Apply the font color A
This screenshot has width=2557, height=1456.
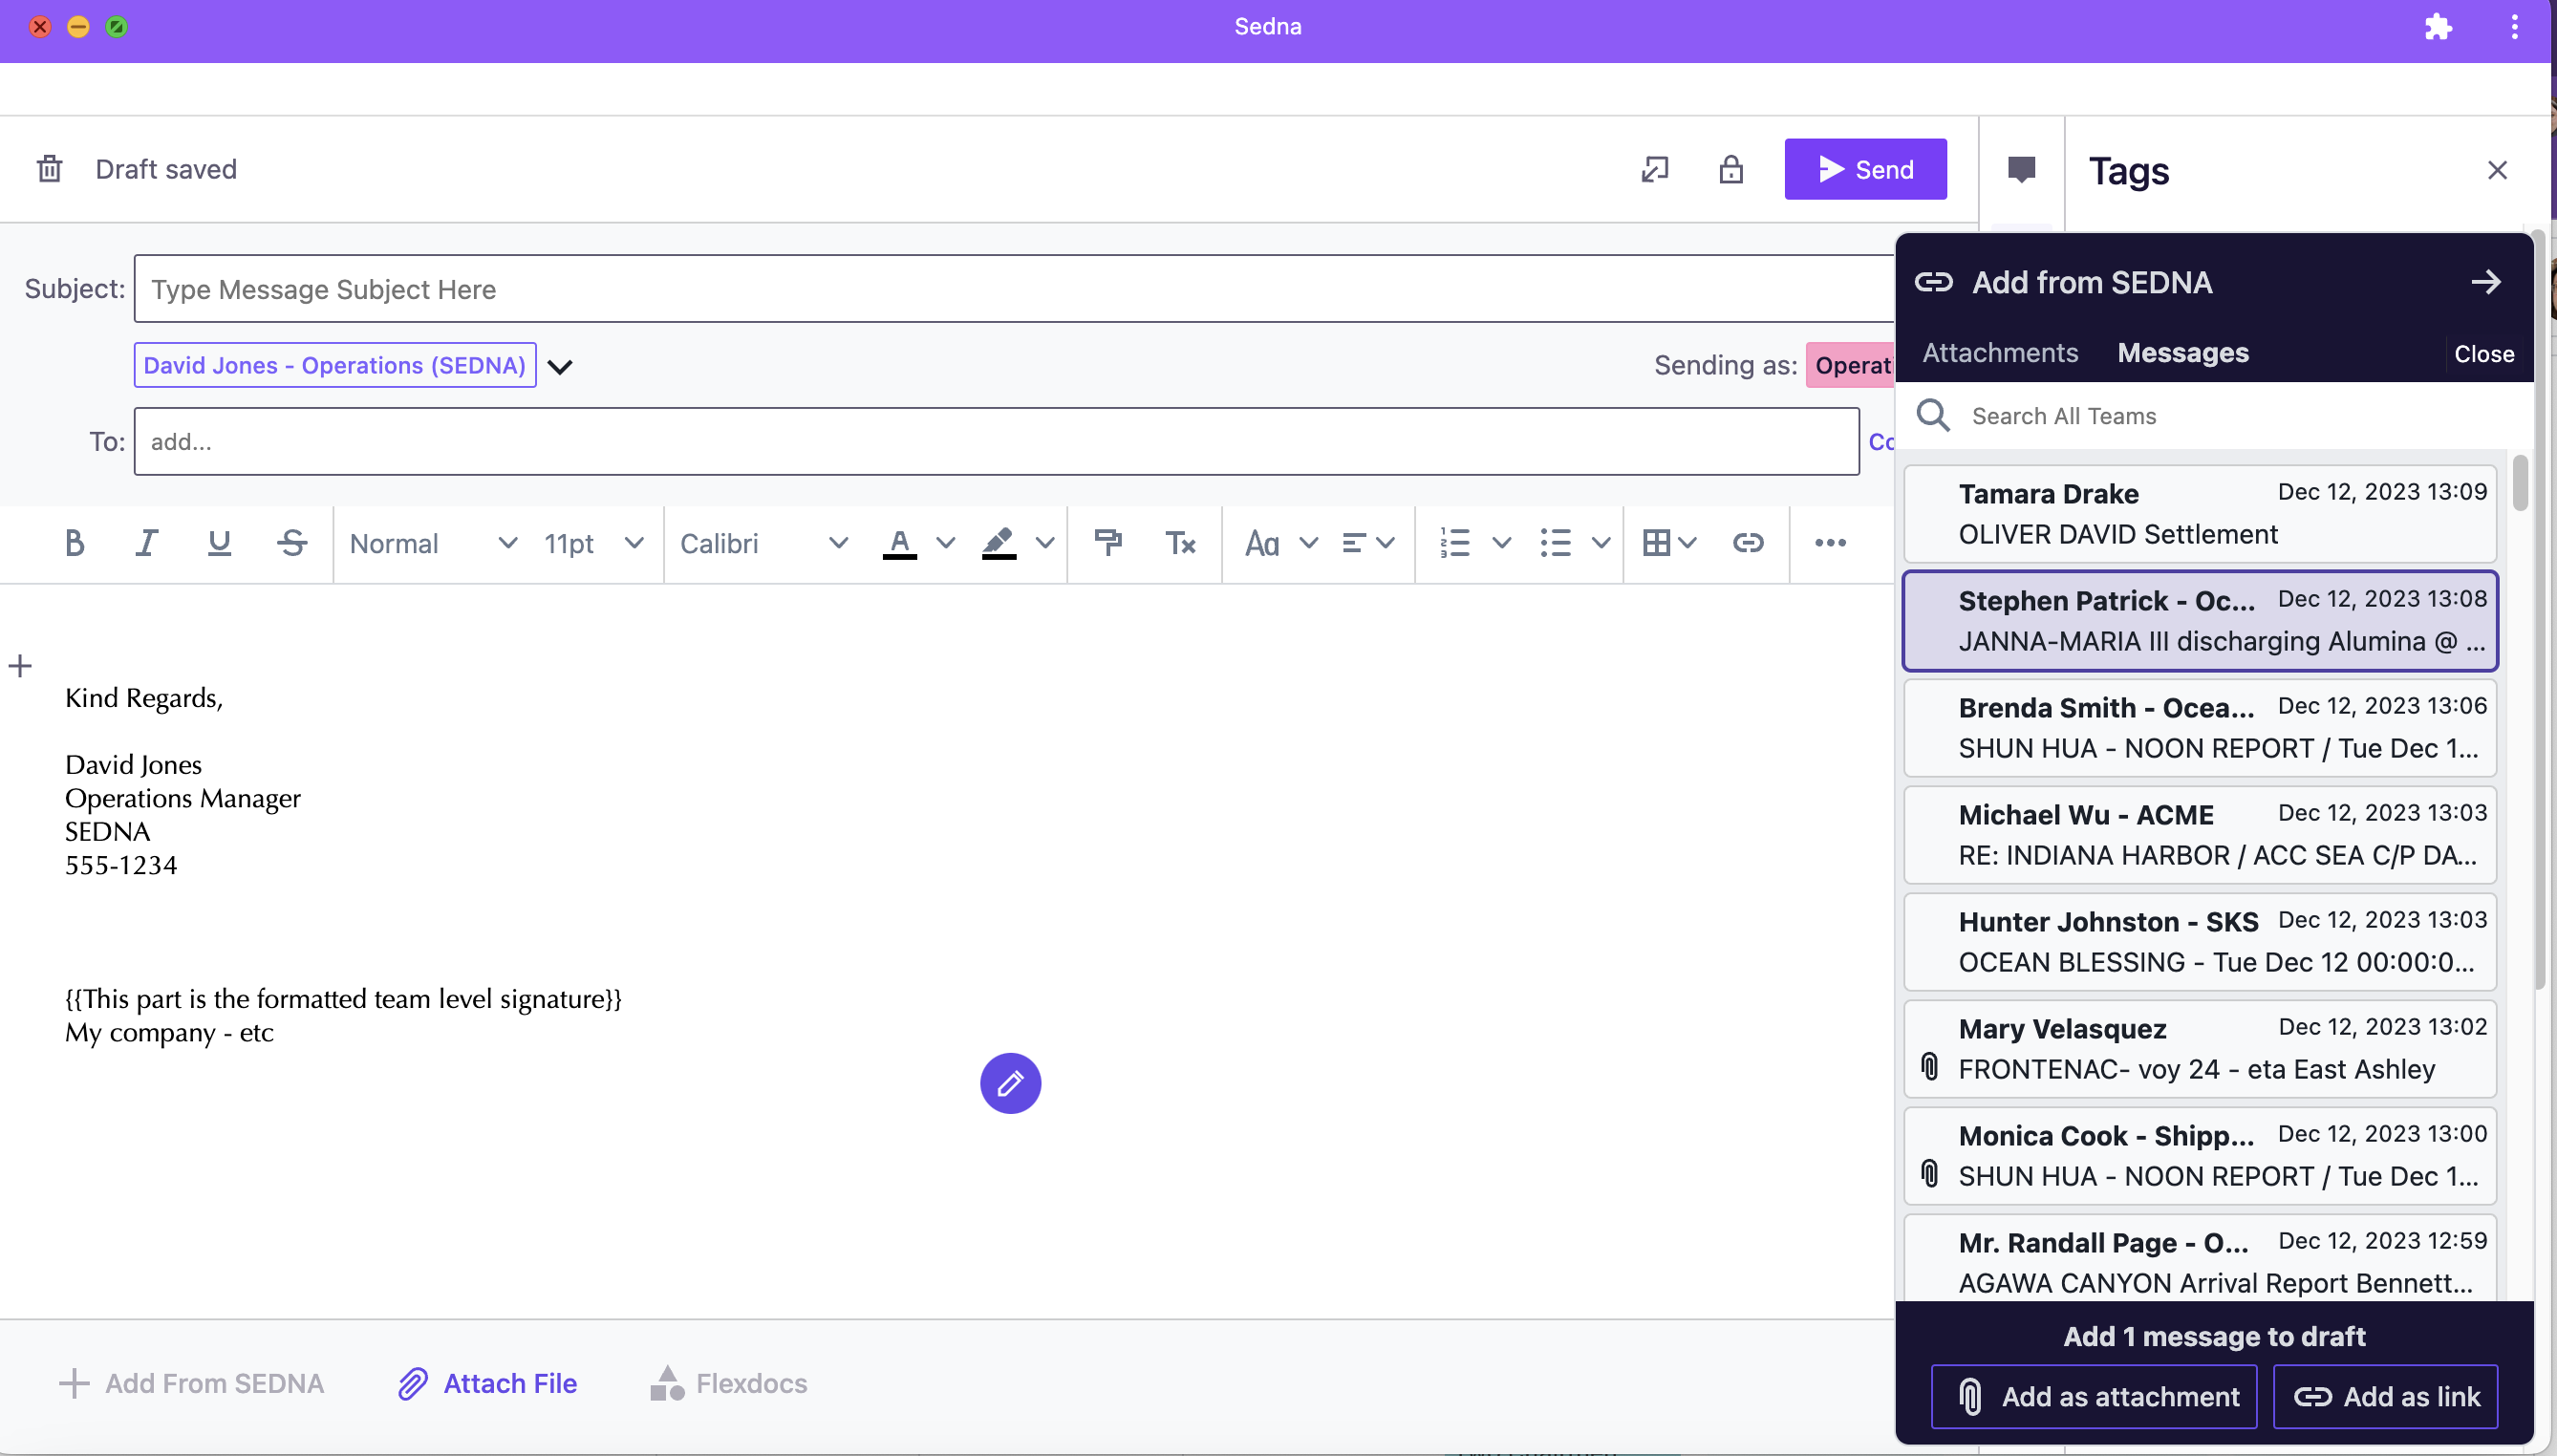pyautogui.click(x=899, y=543)
